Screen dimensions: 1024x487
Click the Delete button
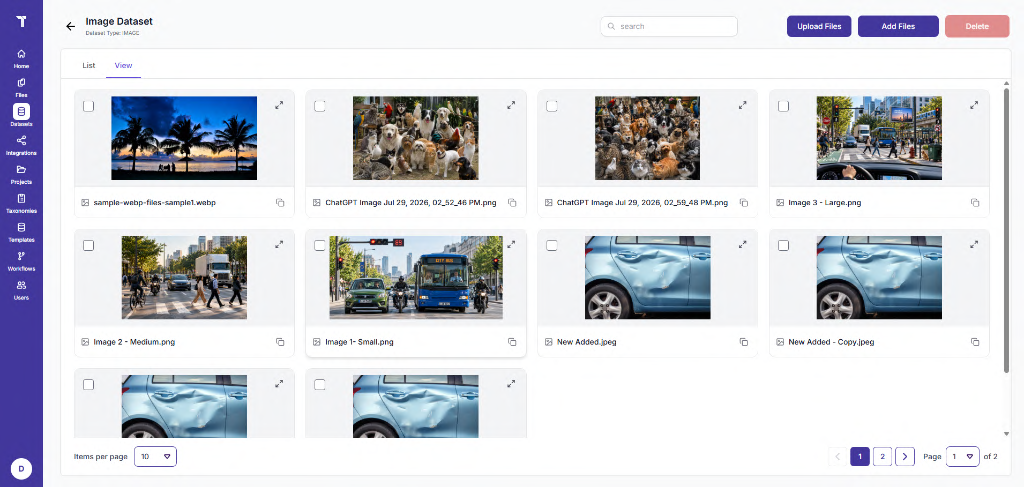[x=977, y=26]
